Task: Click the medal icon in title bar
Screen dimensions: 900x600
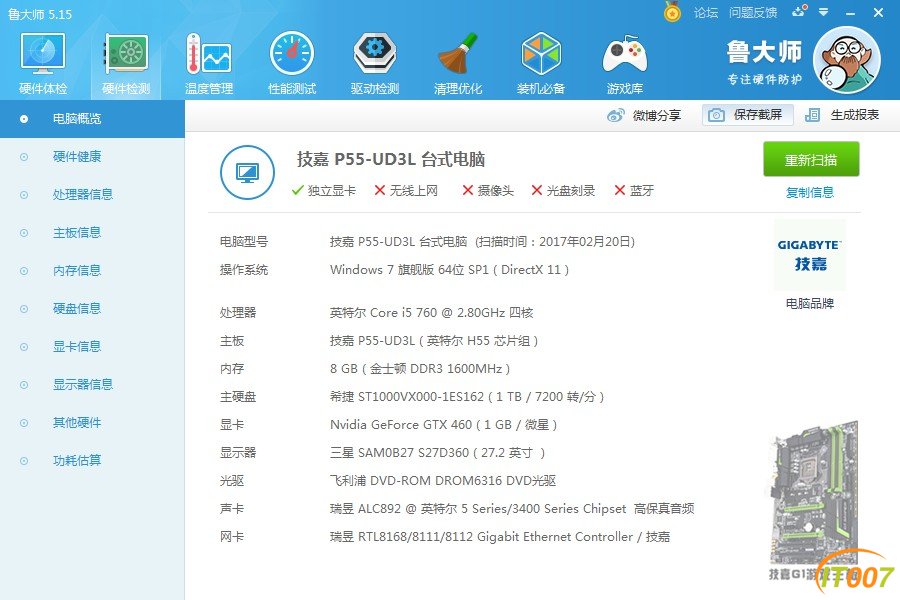Action: click(x=672, y=12)
